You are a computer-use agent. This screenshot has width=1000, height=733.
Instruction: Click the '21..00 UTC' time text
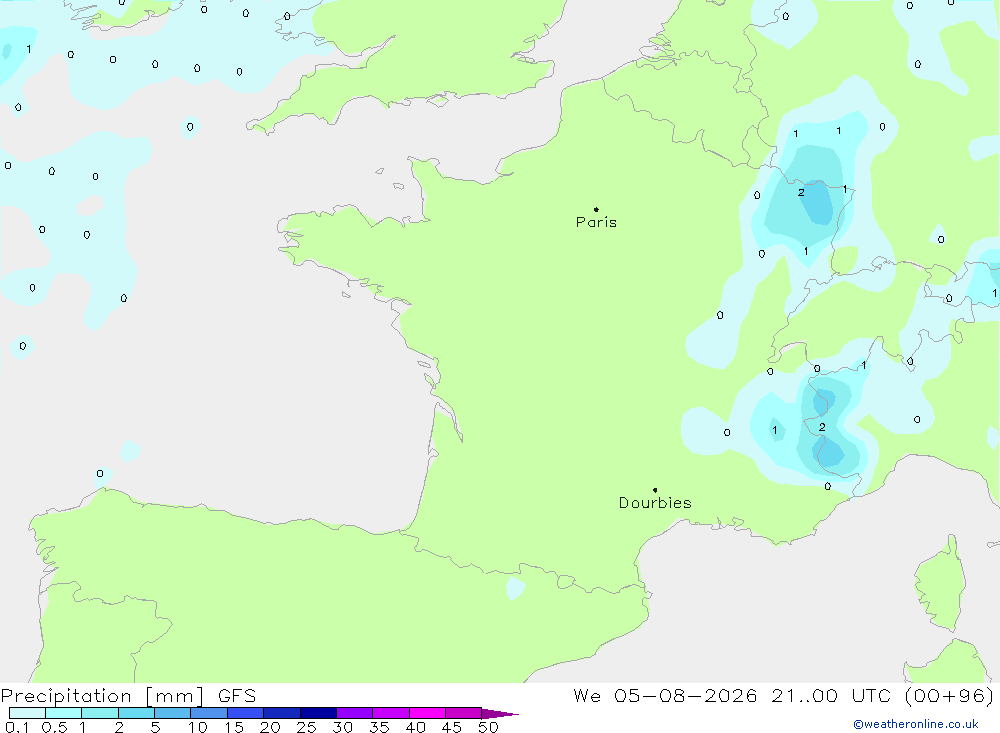(x=830, y=696)
